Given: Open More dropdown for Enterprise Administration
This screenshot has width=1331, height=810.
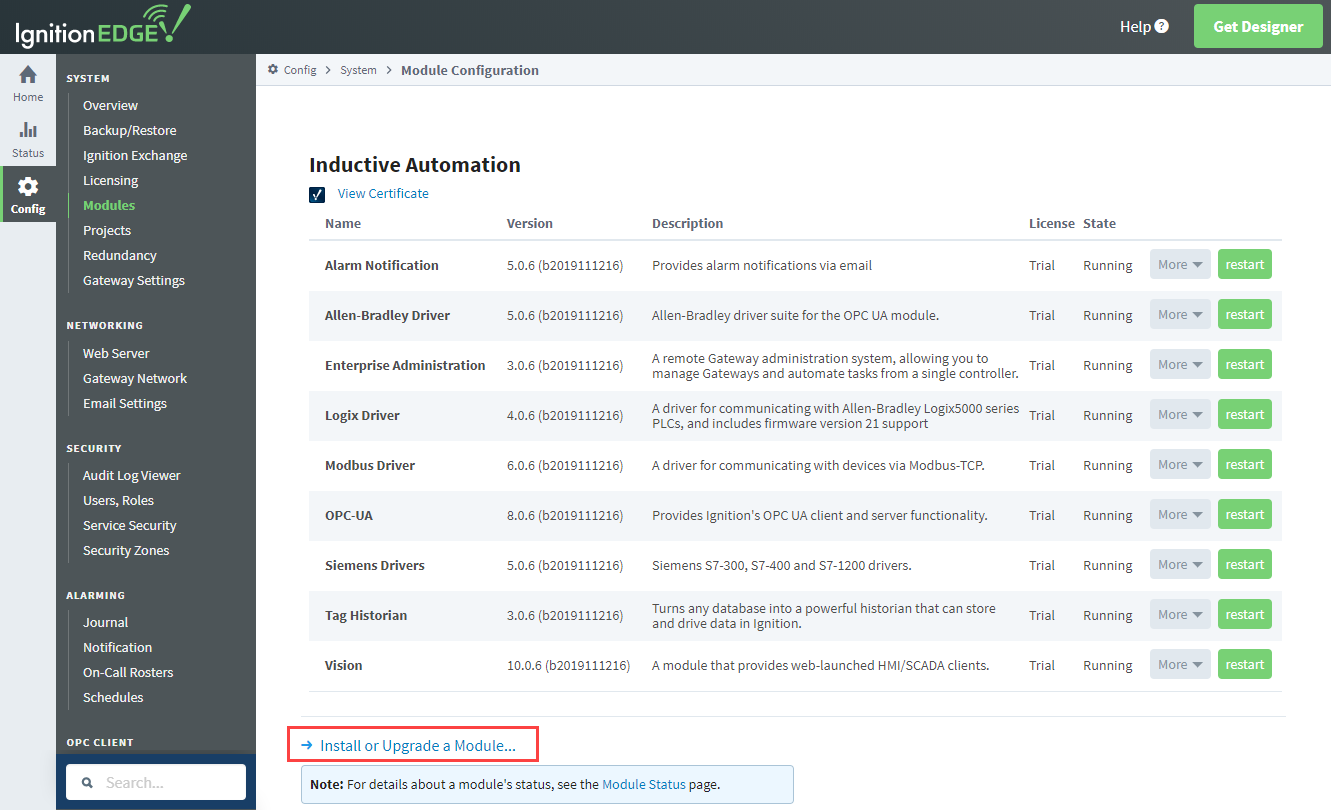Looking at the screenshot, I should (x=1180, y=365).
